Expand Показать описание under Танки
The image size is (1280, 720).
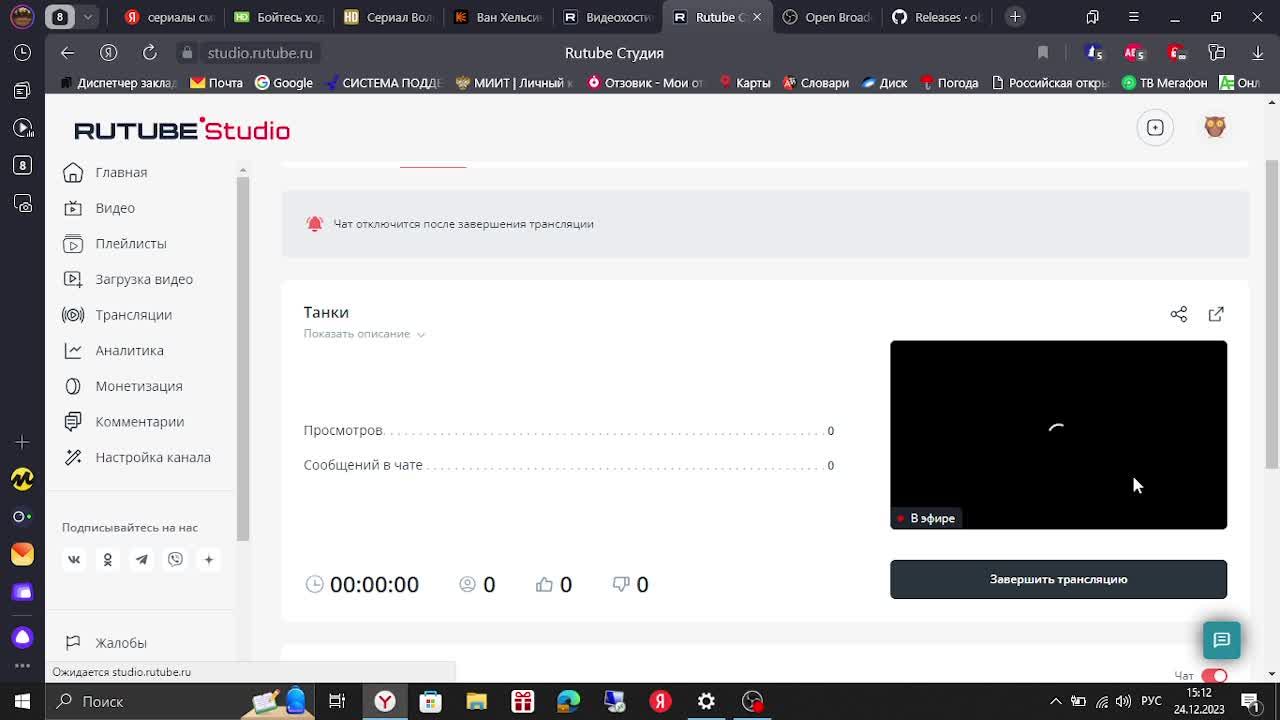click(365, 334)
